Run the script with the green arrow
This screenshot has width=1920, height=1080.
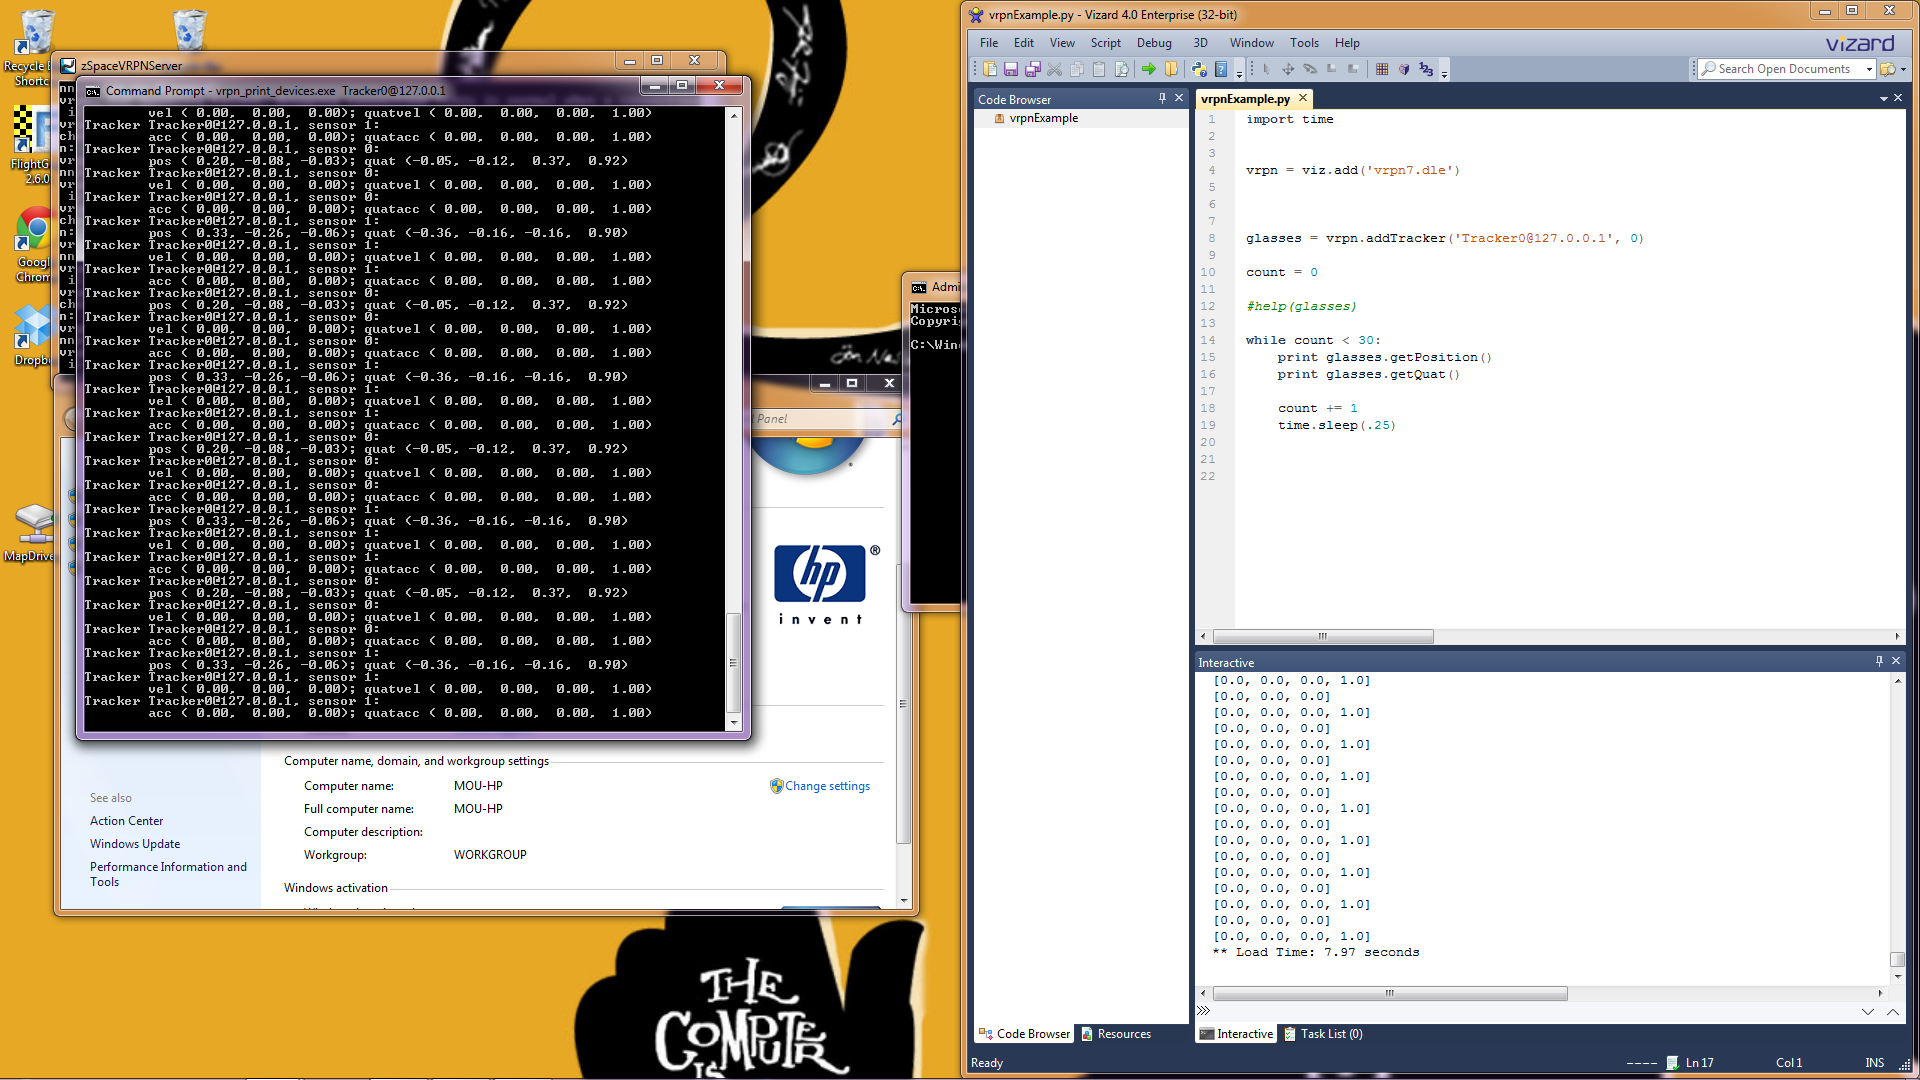click(1149, 69)
